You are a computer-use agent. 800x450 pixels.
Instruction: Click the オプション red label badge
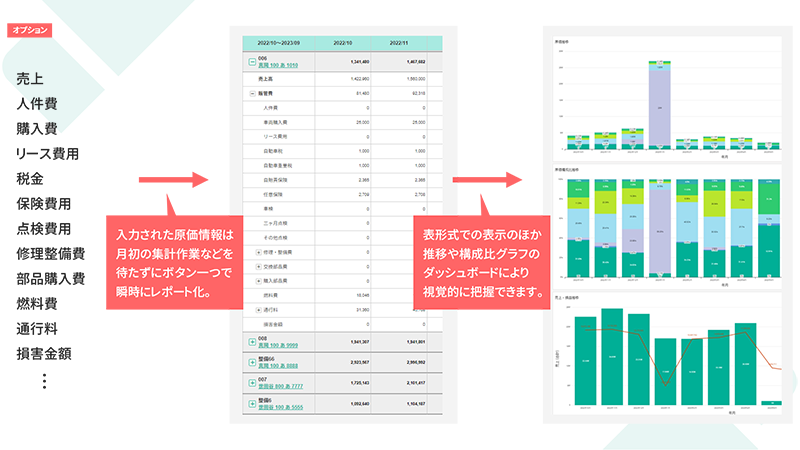click(29, 30)
